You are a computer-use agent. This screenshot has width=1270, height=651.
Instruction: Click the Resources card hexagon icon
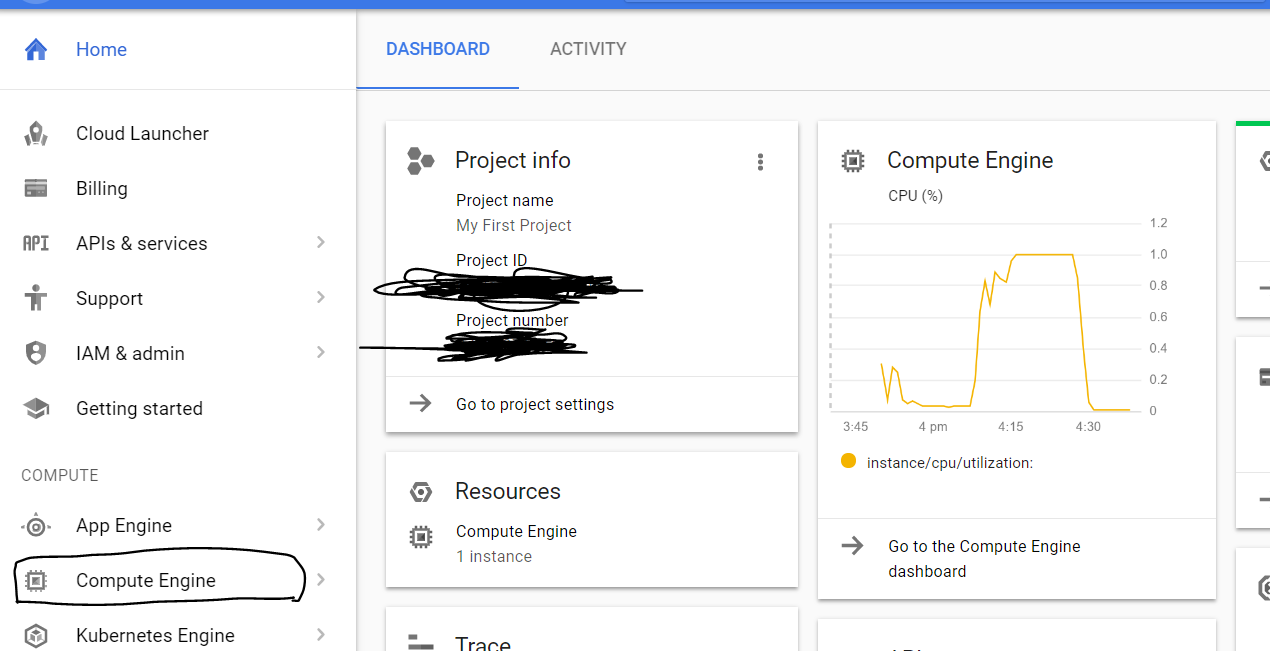[421, 491]
